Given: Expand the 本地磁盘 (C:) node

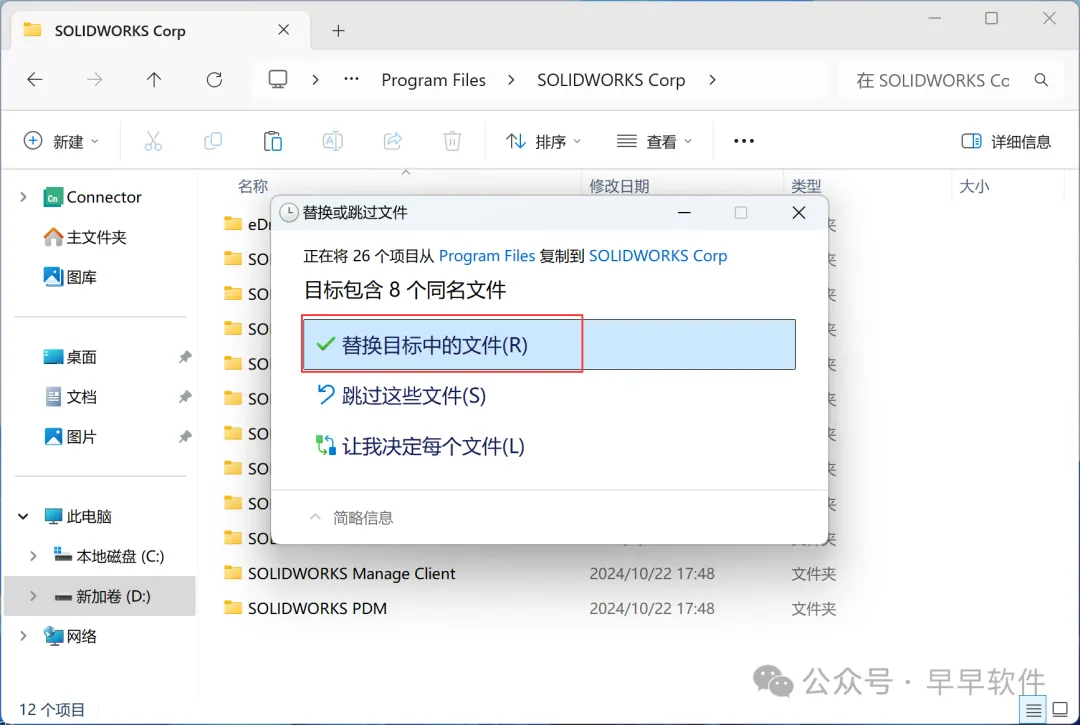Looking at the screenshot, I should pyautogui.click(x=32, y=556).
